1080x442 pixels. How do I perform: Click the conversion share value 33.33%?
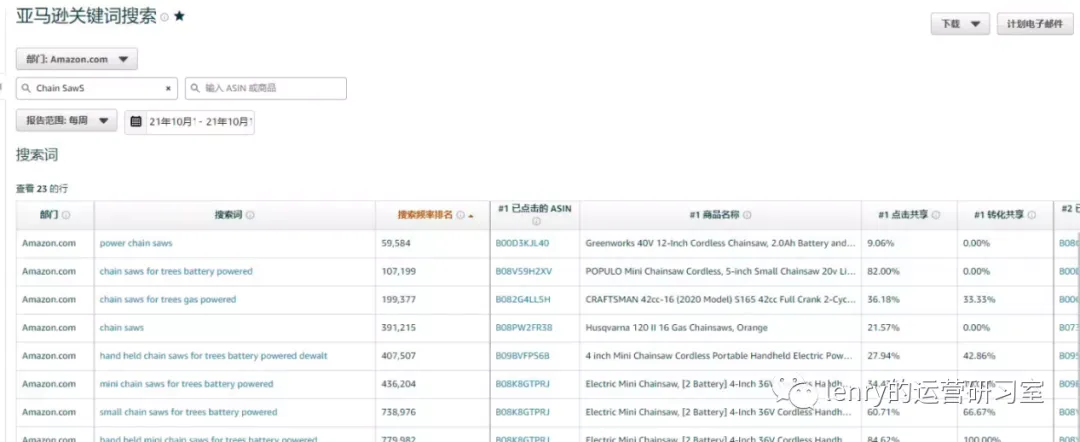[979, 299]
